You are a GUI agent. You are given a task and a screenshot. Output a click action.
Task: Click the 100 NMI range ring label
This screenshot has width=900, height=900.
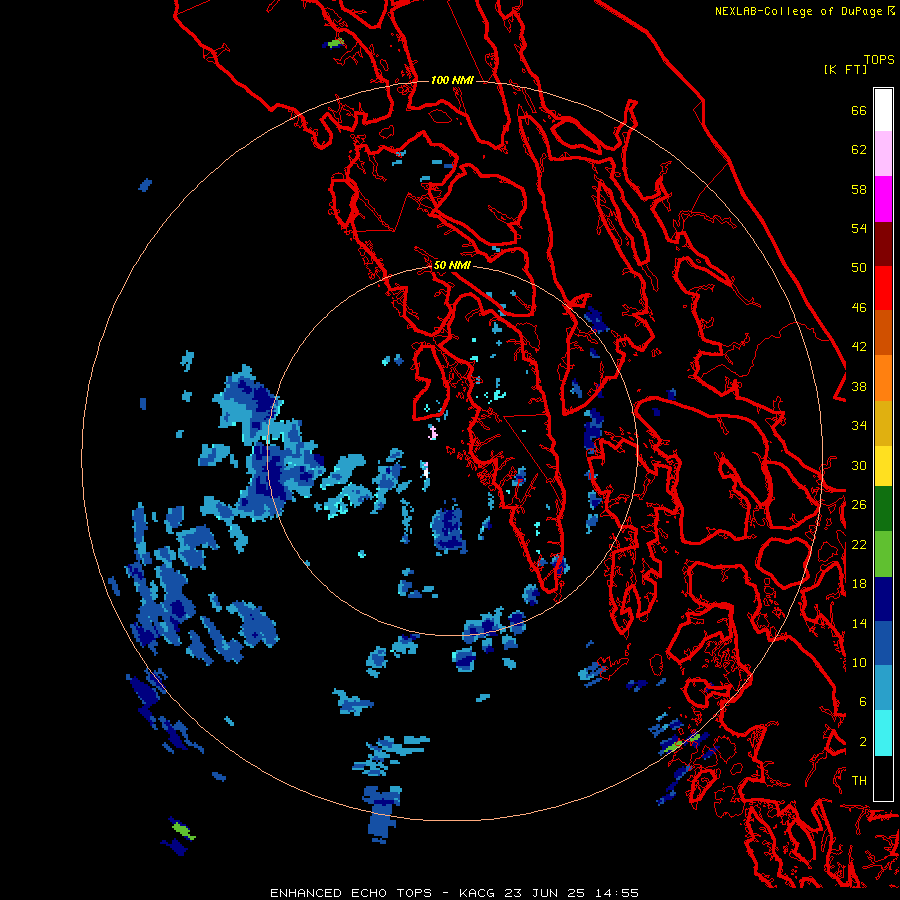452,80
